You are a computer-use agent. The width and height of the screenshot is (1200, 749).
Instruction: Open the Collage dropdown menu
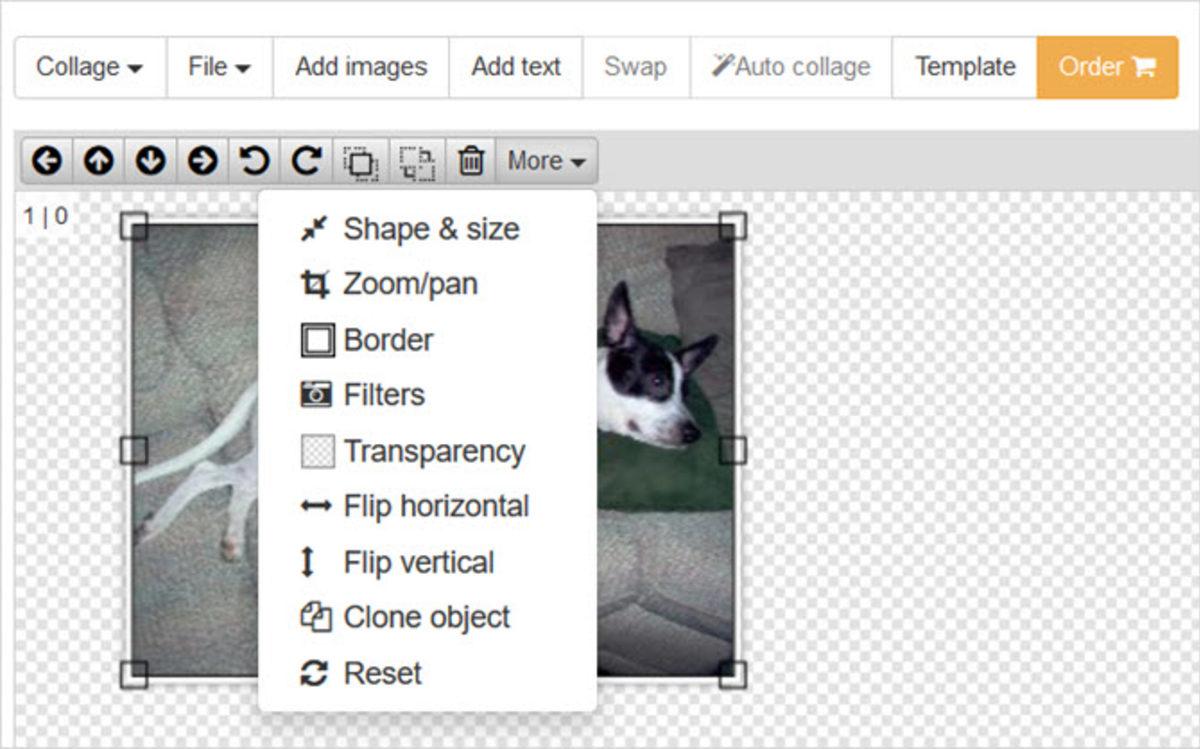[x=90, y=67]
